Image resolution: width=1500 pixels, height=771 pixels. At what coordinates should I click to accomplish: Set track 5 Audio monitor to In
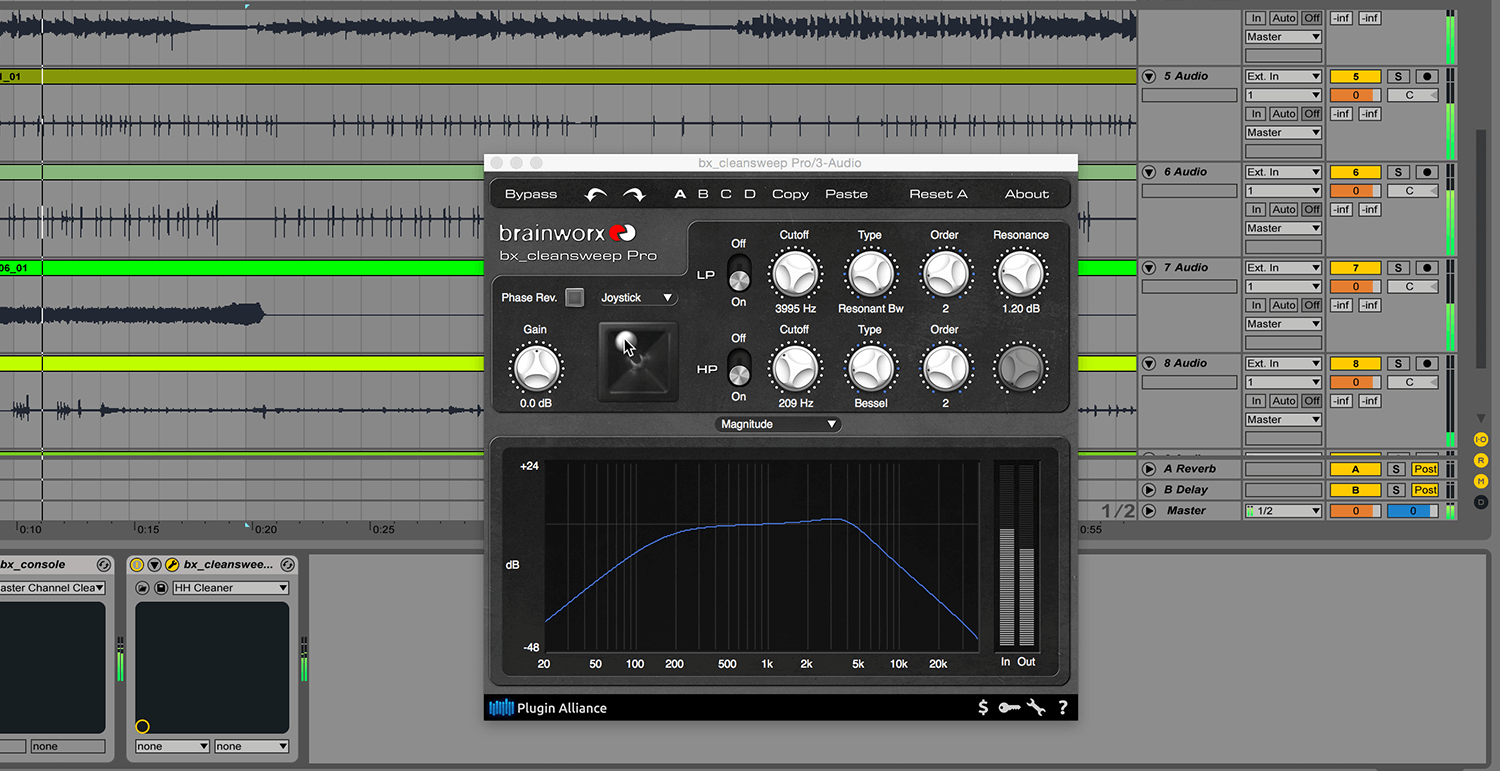coord(1256,114)
